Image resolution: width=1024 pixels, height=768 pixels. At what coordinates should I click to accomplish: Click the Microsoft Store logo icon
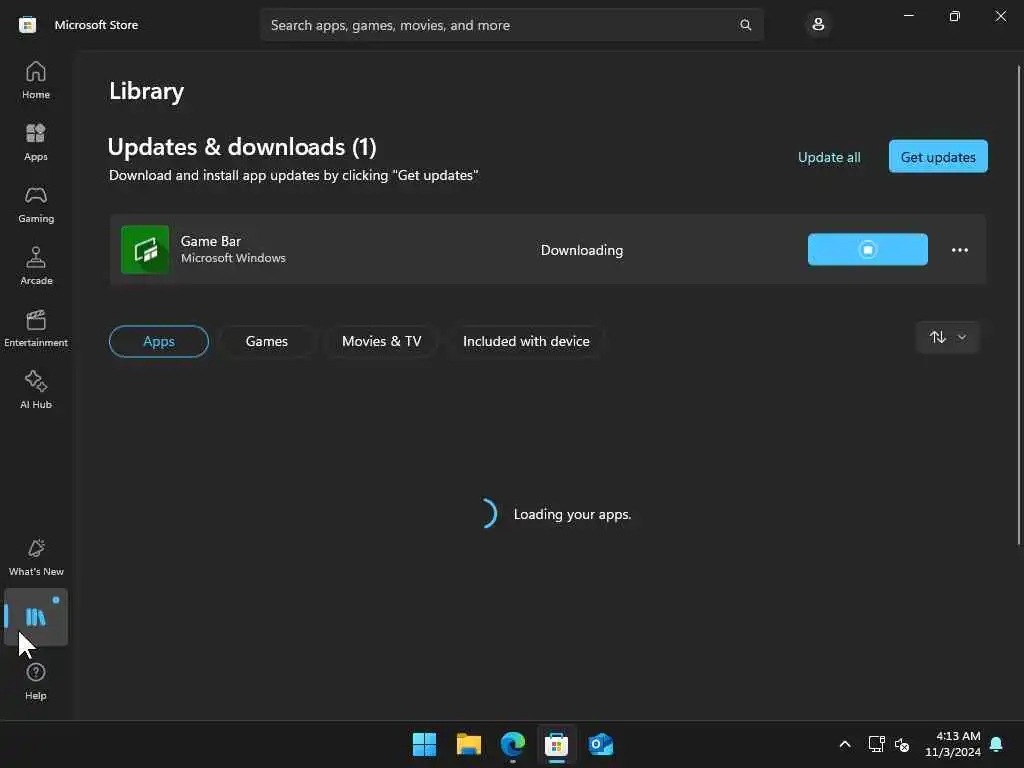pos(27,25)
